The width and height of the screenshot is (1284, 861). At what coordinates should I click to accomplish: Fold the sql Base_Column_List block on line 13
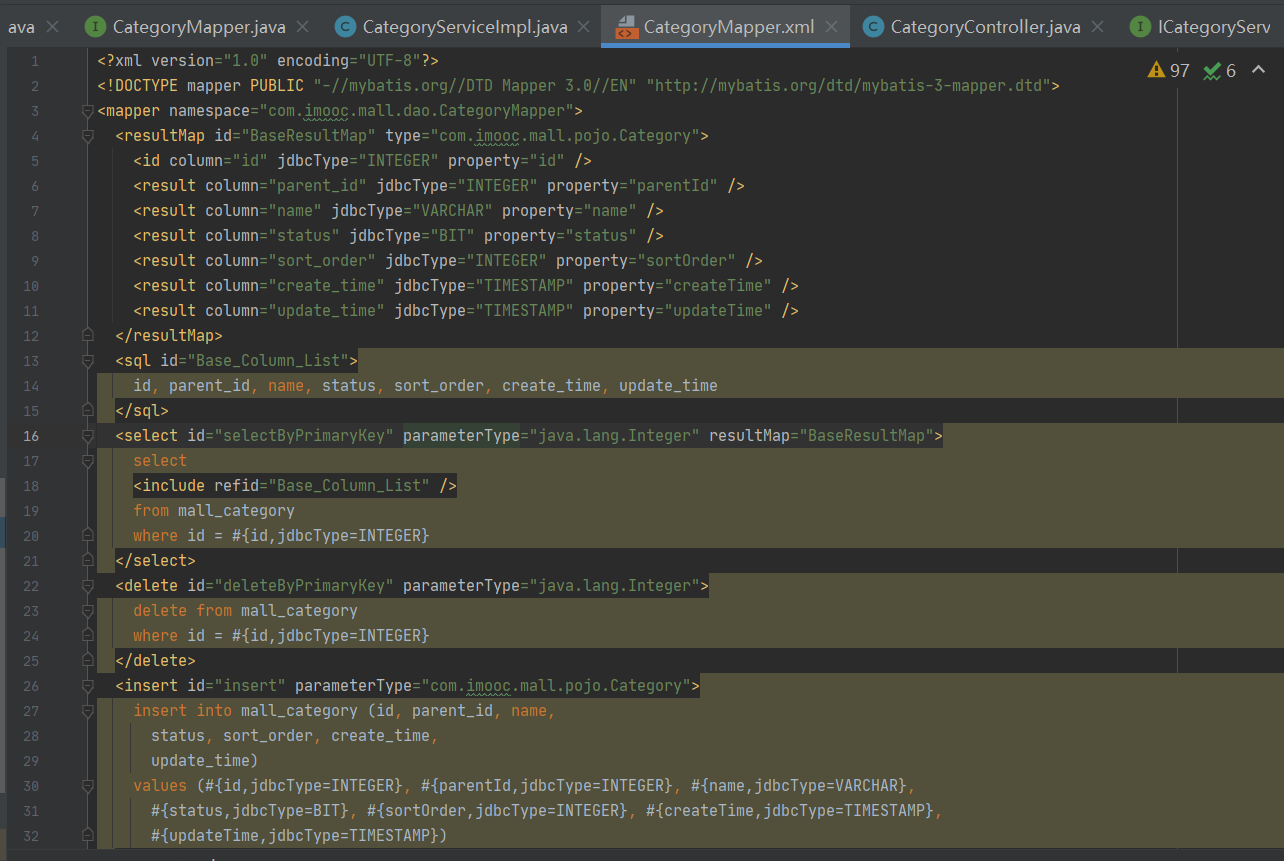tap(88, 361)
